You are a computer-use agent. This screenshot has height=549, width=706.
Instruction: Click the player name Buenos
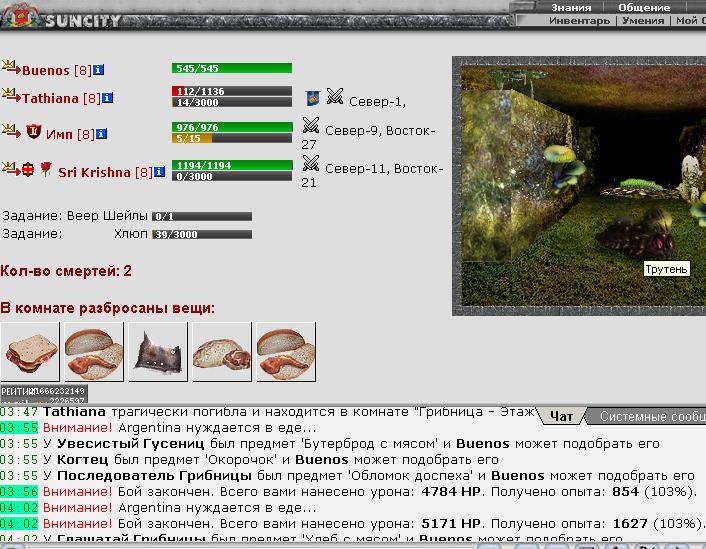[45, 70]
